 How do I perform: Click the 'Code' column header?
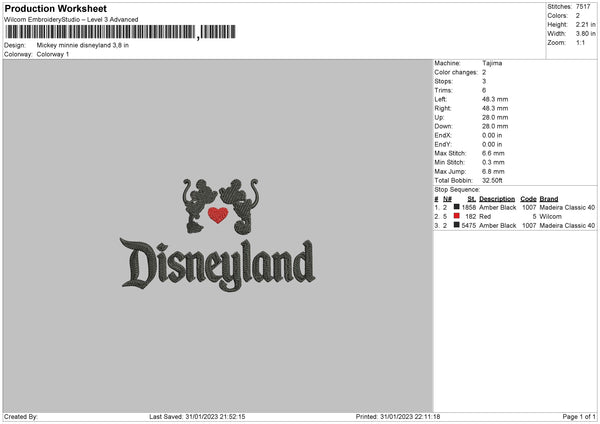(x=528, y=199)
